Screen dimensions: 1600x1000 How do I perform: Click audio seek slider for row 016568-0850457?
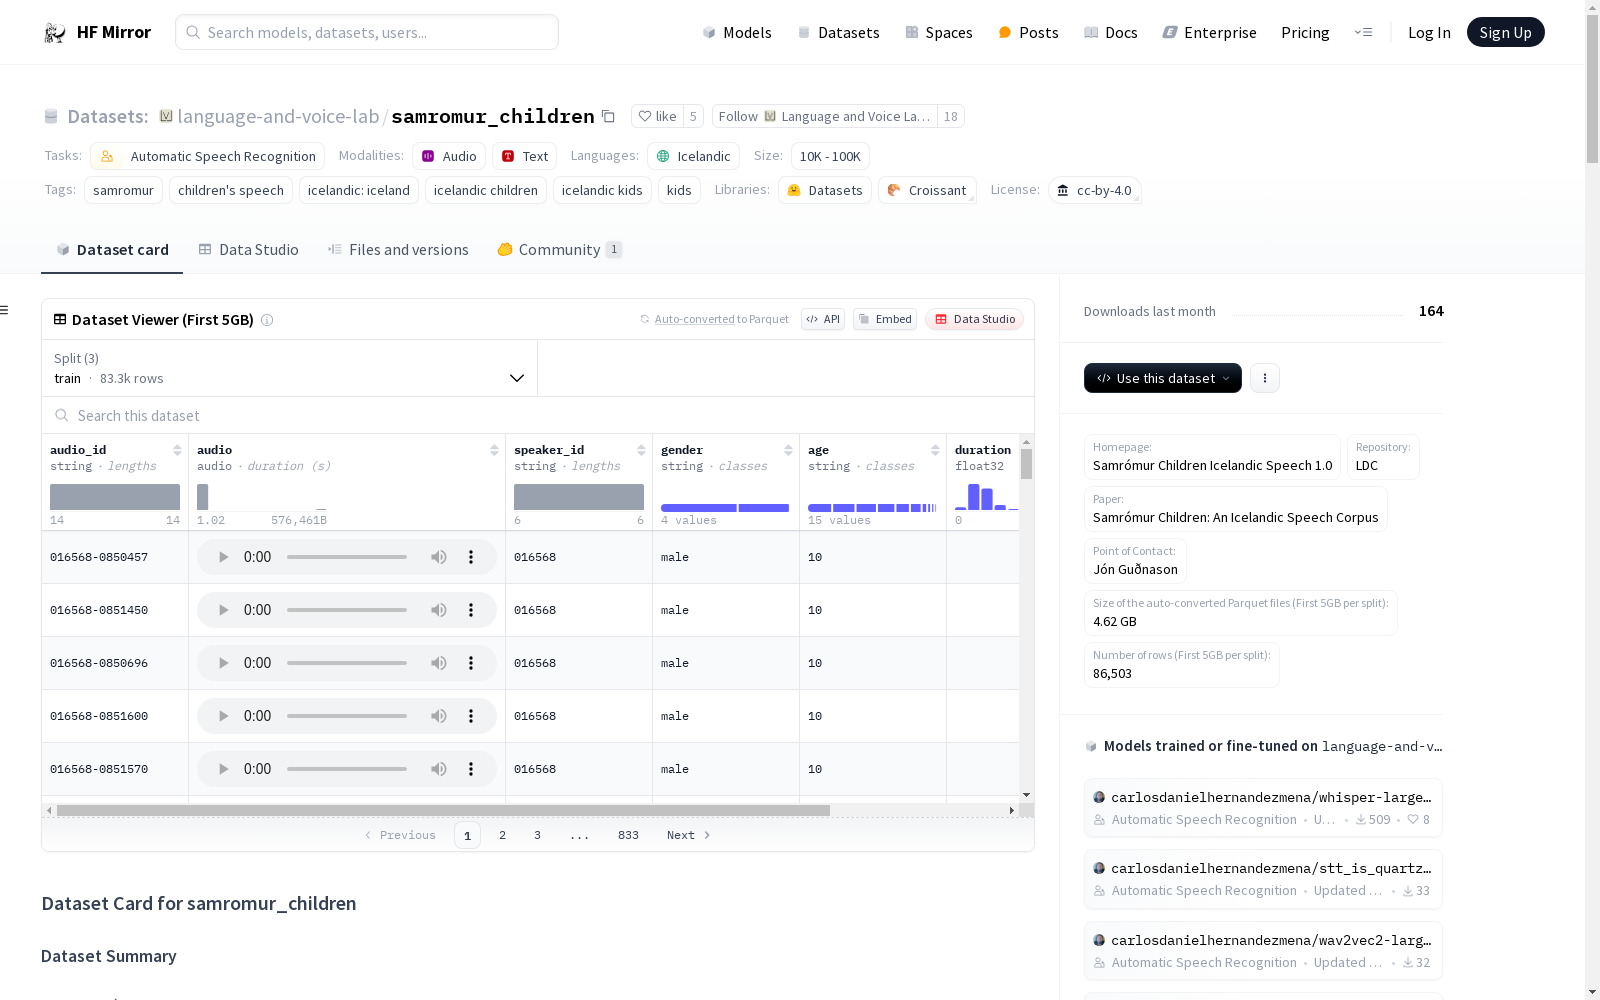tap(347, 557)
